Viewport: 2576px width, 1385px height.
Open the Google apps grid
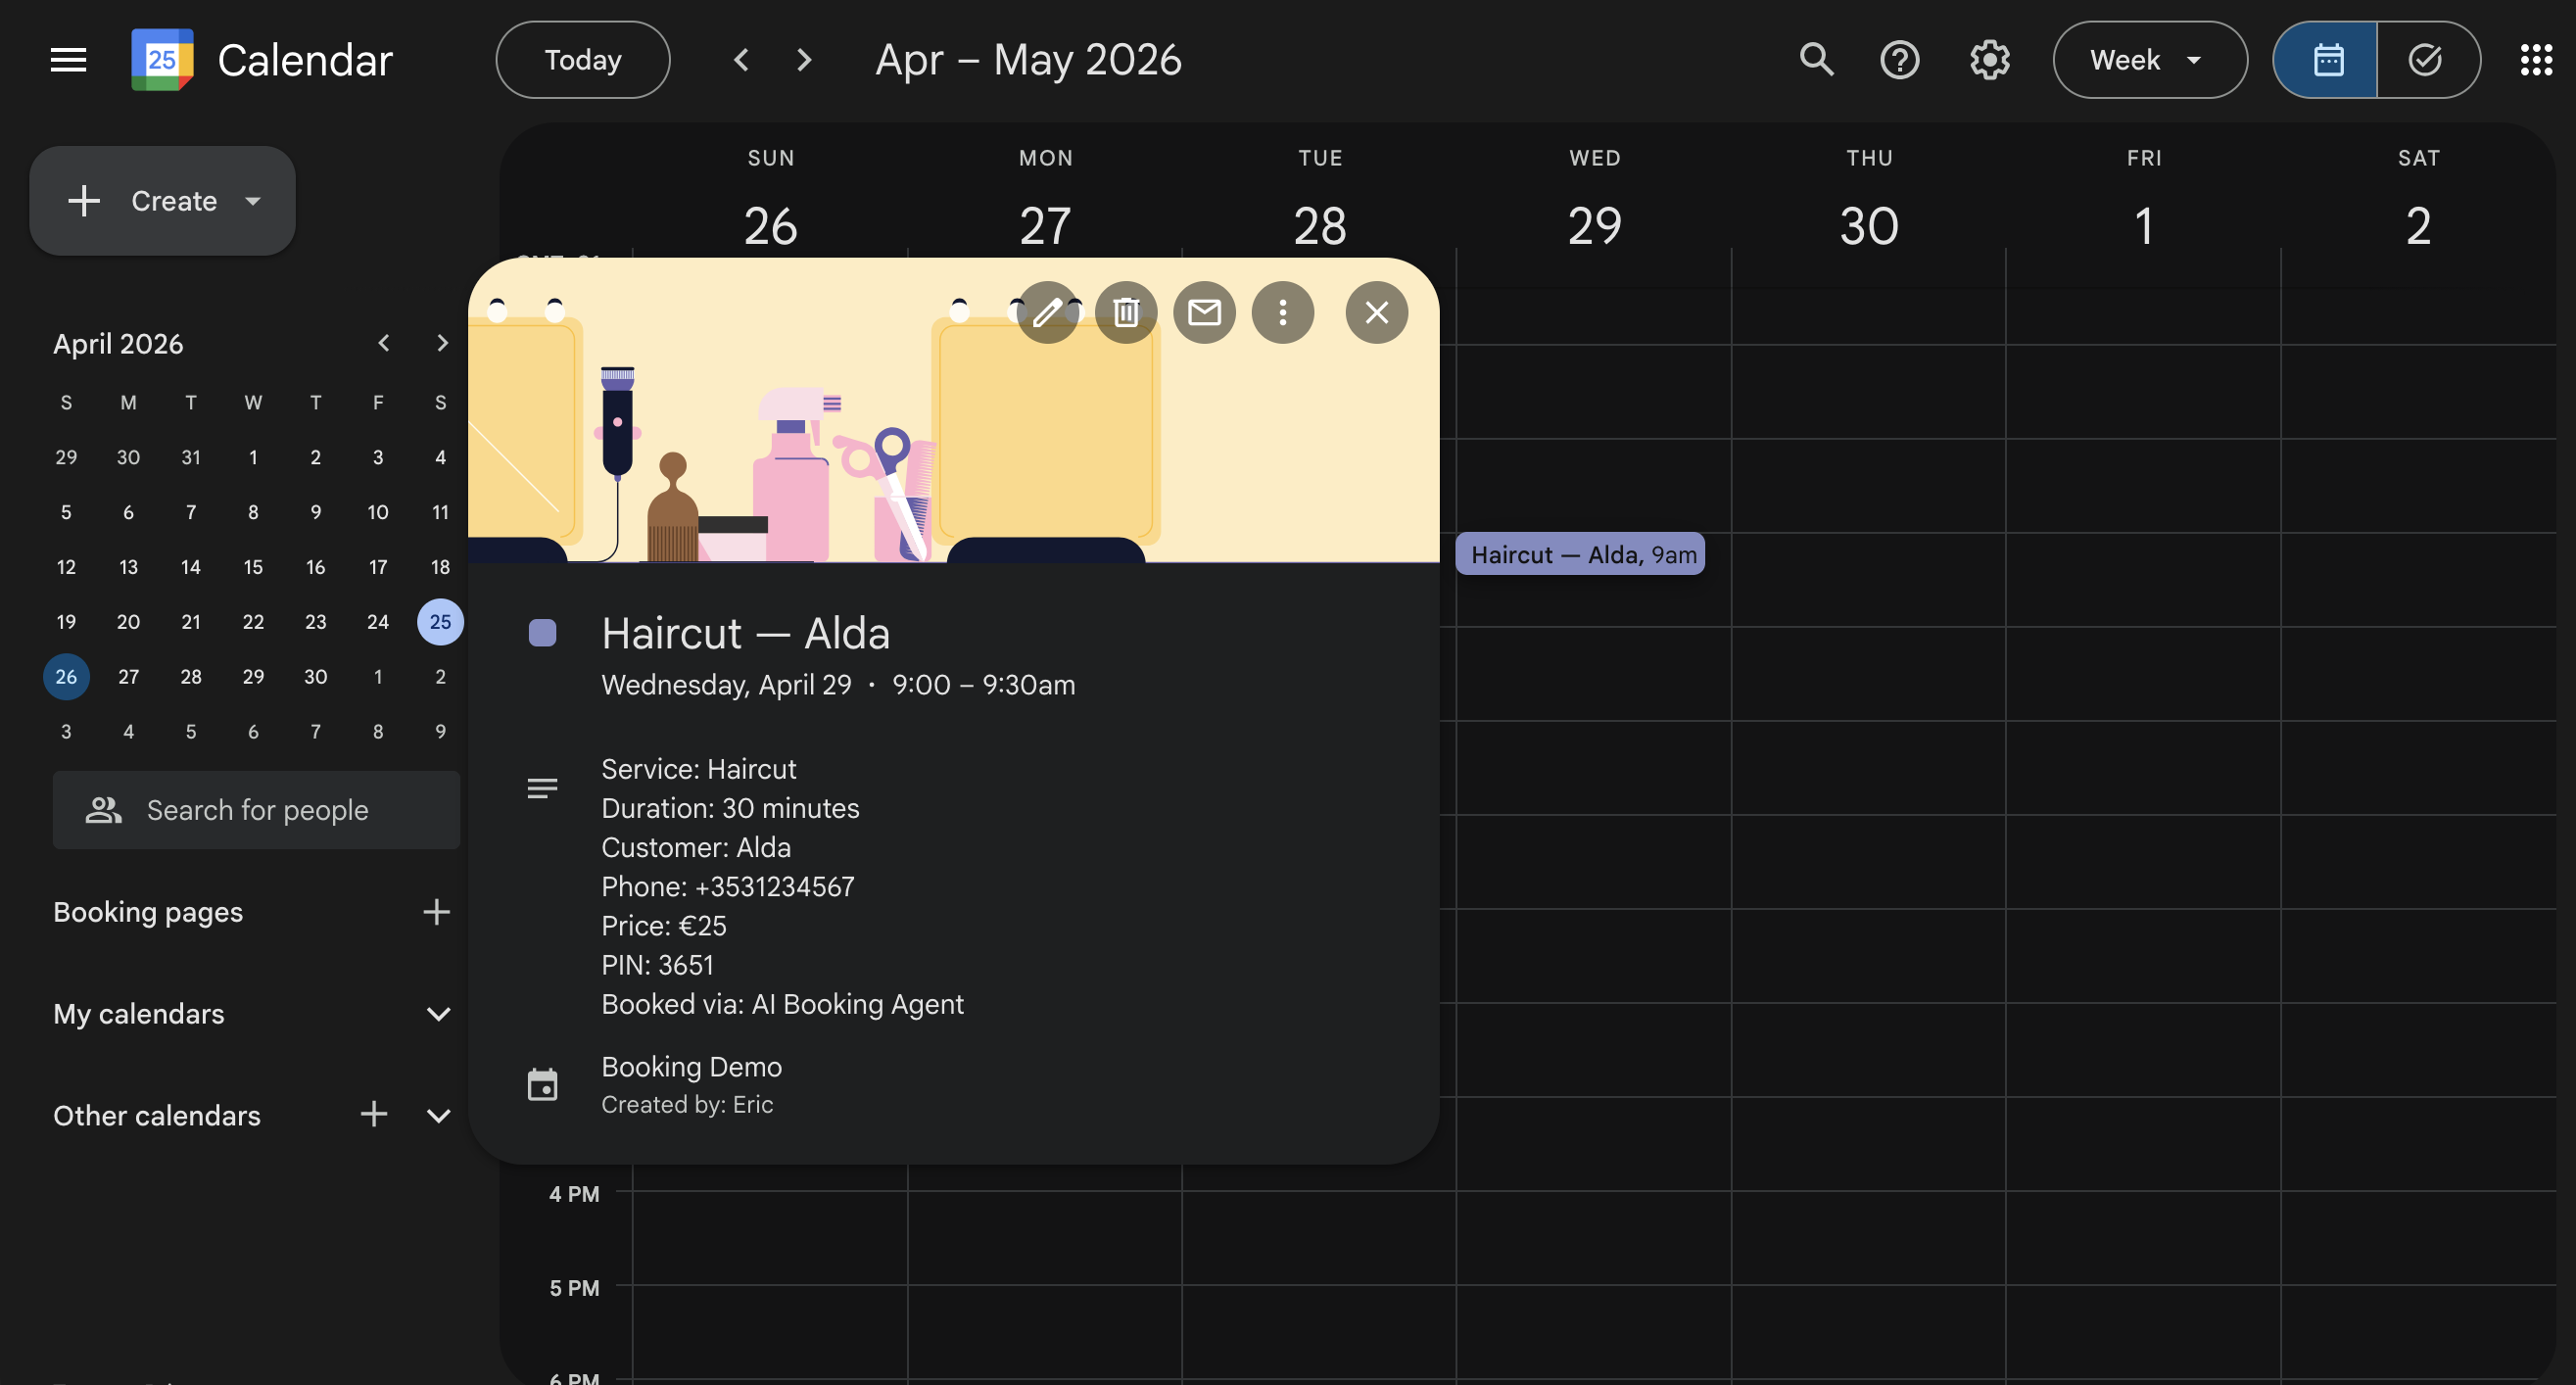(x=2535, y=60)
